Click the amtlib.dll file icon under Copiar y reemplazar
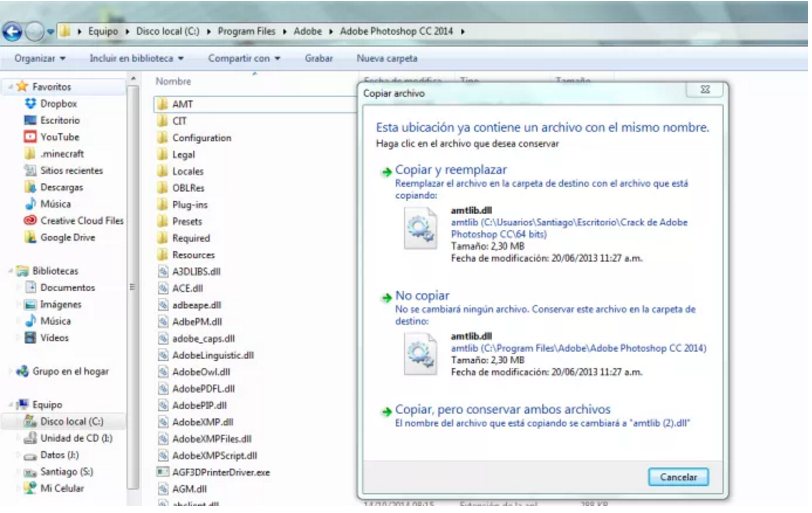 420,228
